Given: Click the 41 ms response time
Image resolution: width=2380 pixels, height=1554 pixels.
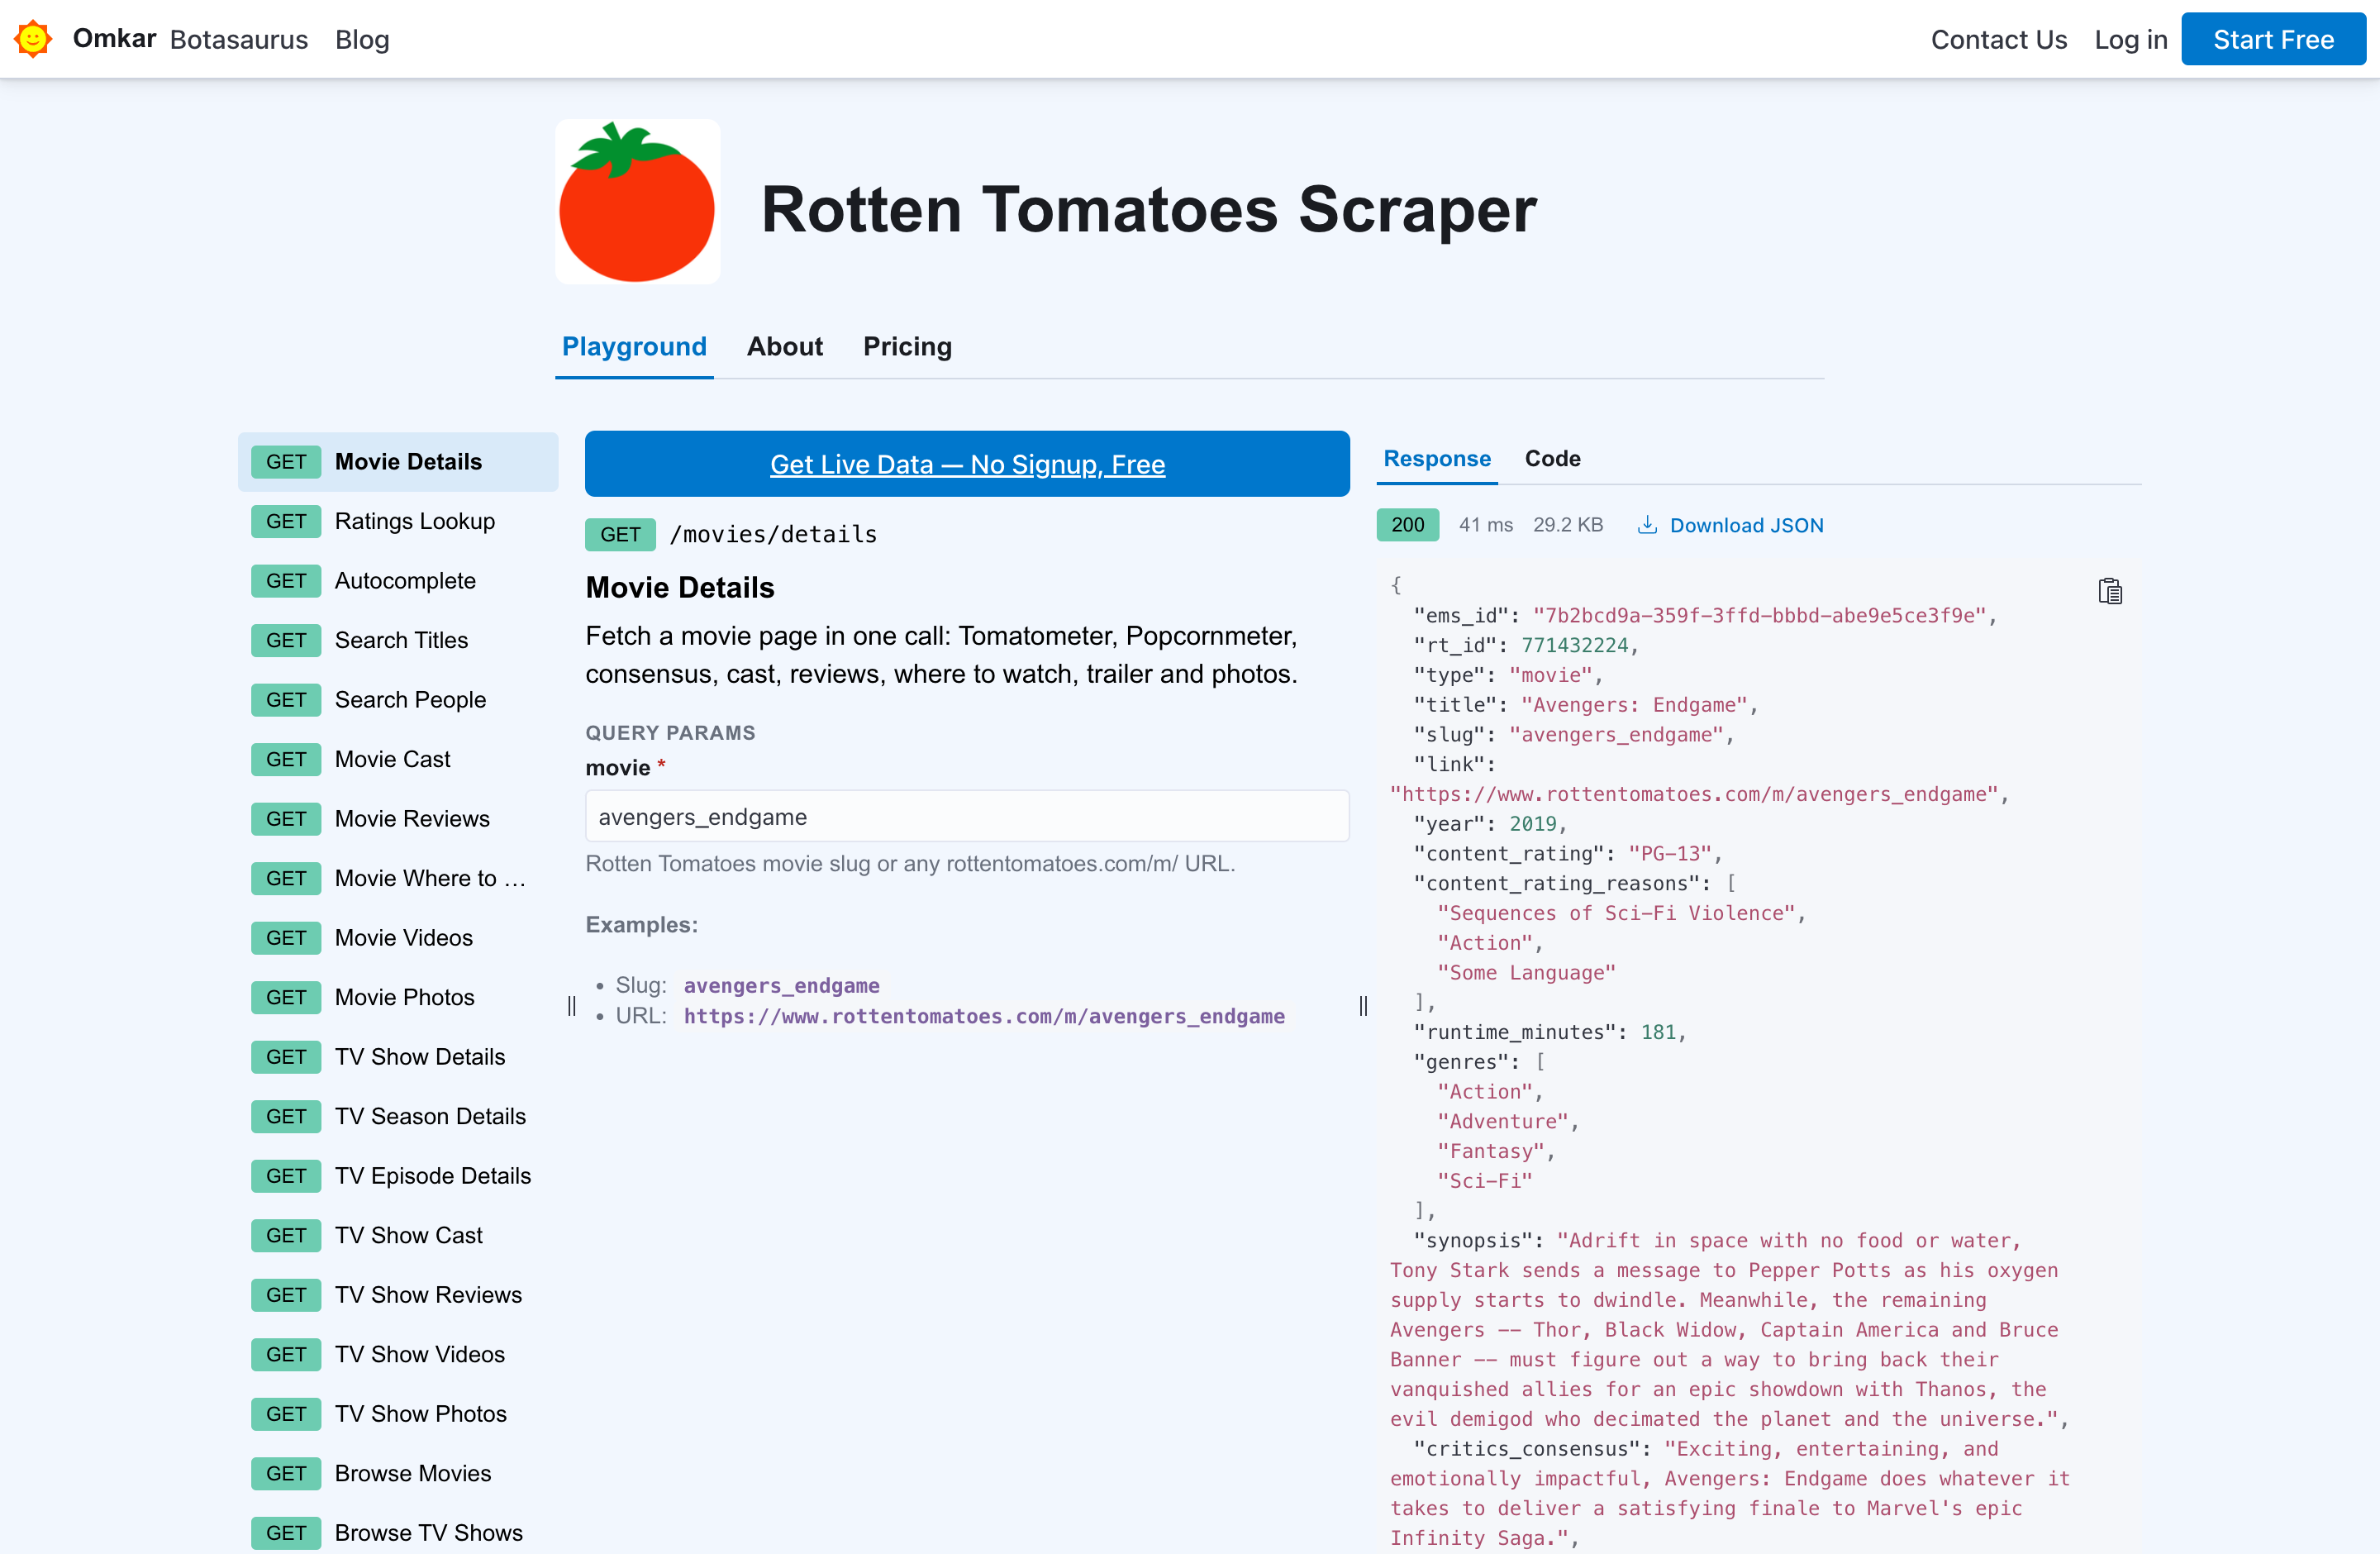Looking at the screenshot, I should tap(1485, 525).
